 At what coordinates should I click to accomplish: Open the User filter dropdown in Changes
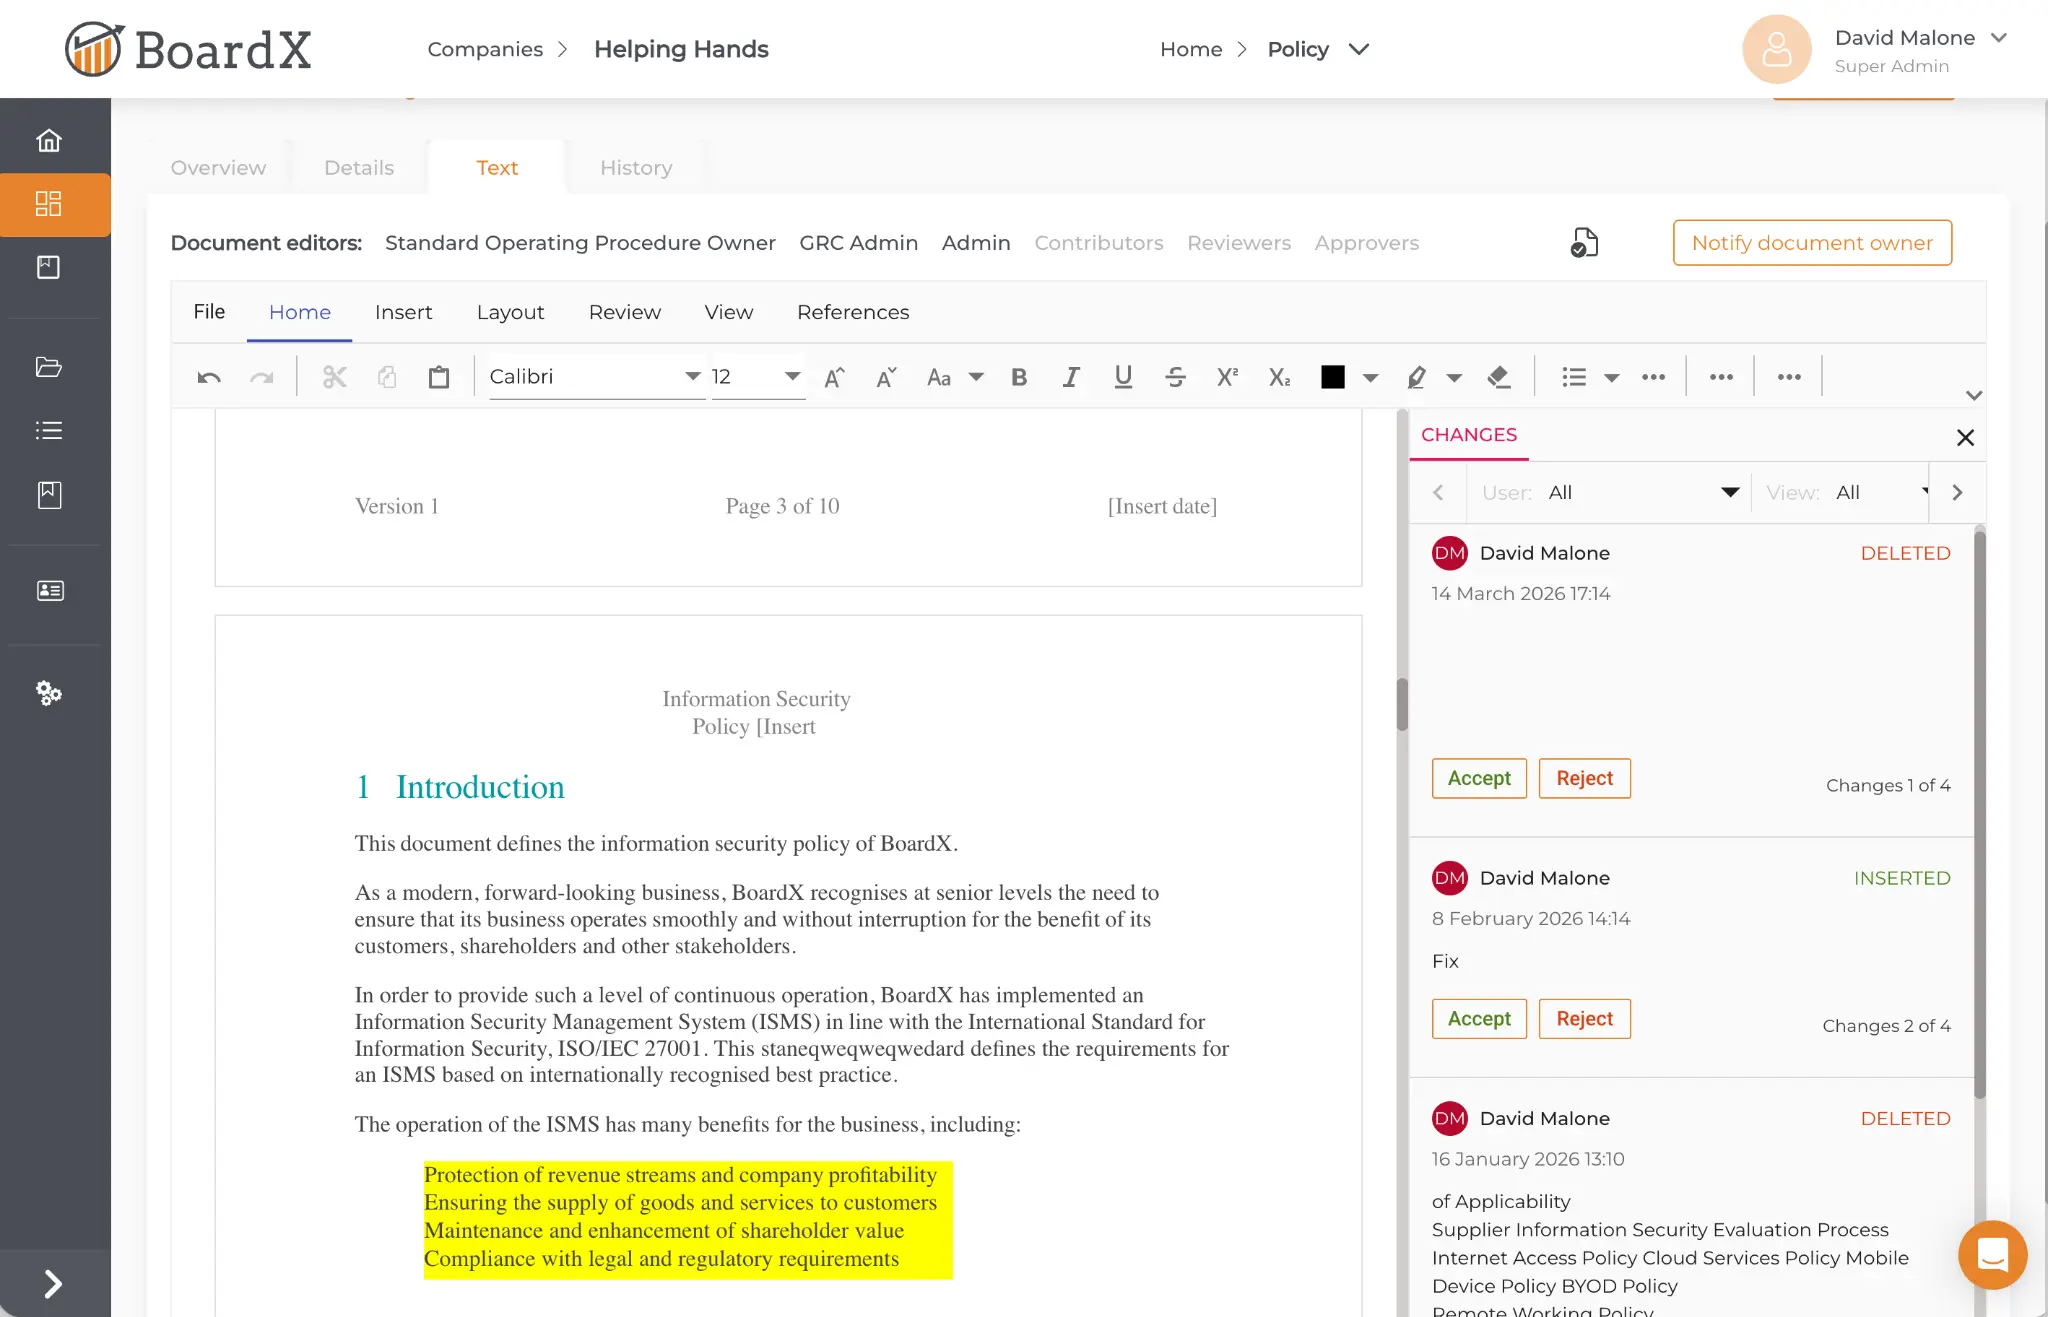pyautogui.click(x=1729, y=492)
